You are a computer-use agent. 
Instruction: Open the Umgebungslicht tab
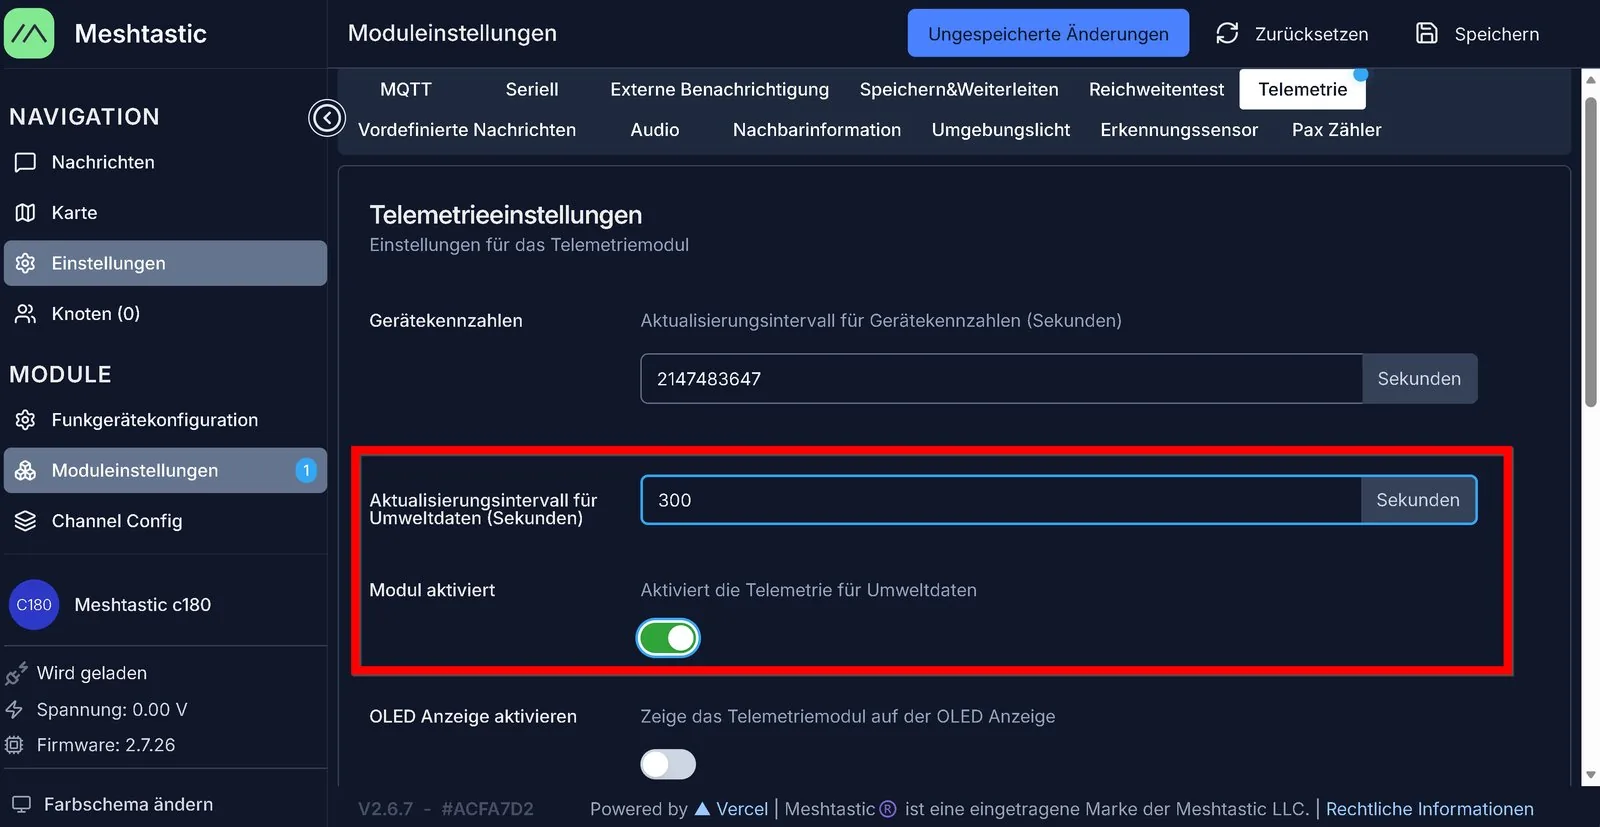[x=1001, y=130]
